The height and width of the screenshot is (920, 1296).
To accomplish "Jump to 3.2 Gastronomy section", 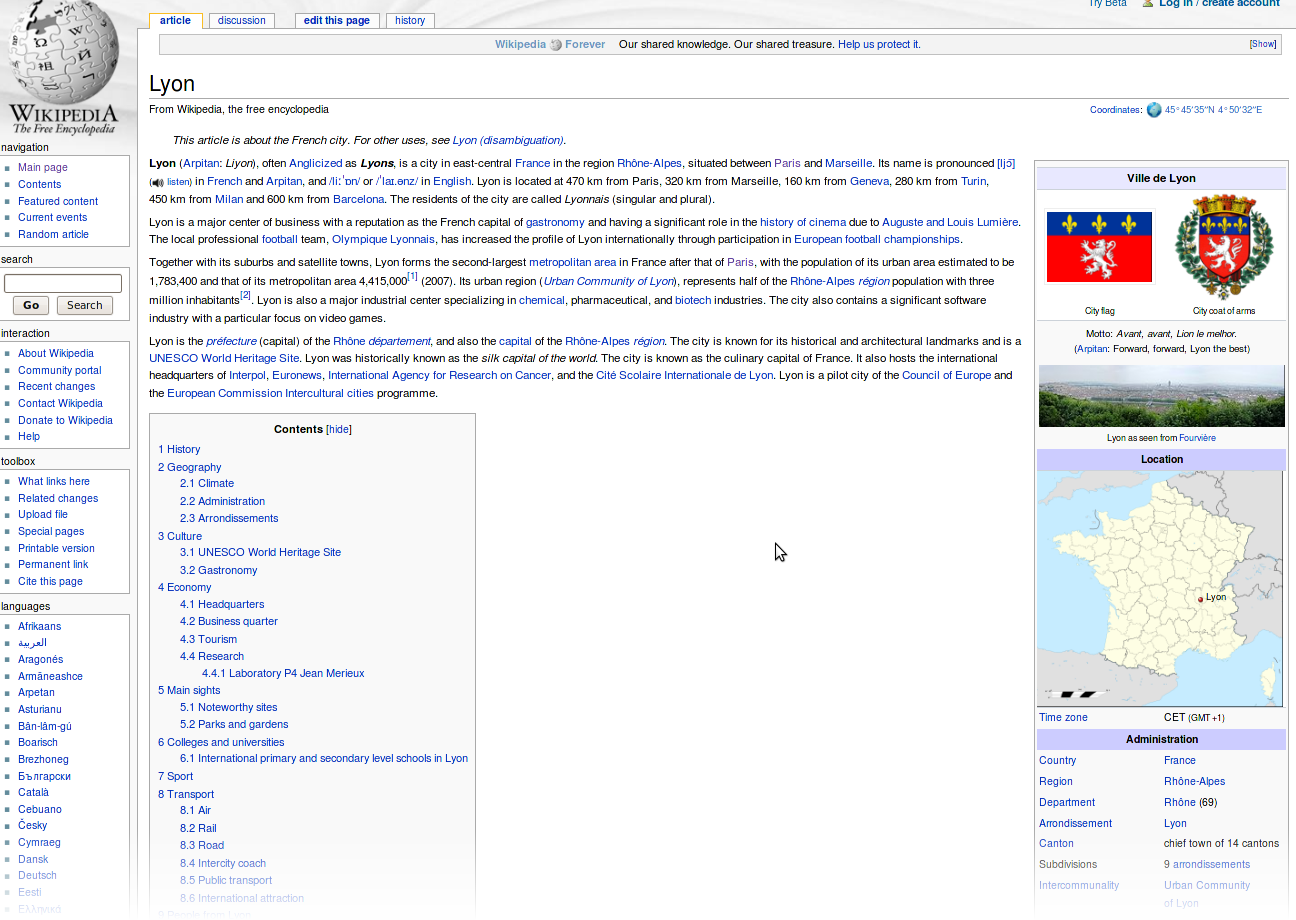I will tap(218, 570).
